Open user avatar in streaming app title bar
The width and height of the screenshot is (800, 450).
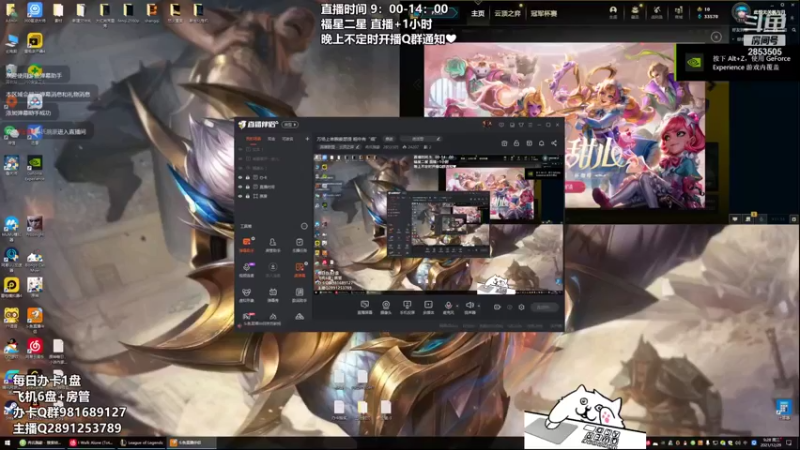pyautogui.click(x=487, y=124)
